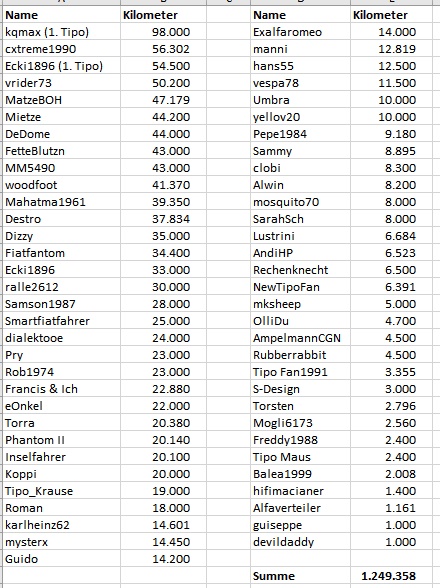Select the Smartfiatfahrer cell
The height and width of the screenshot is (588, 440).
62,321
